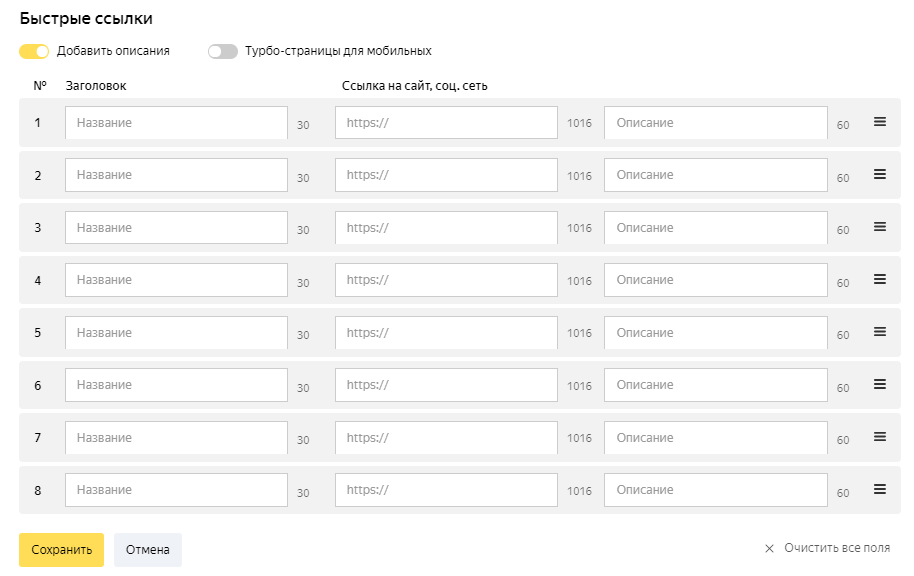Click the "Описание" field in row 8
Viewport: 914px width, 576px height.
(716, 490)
